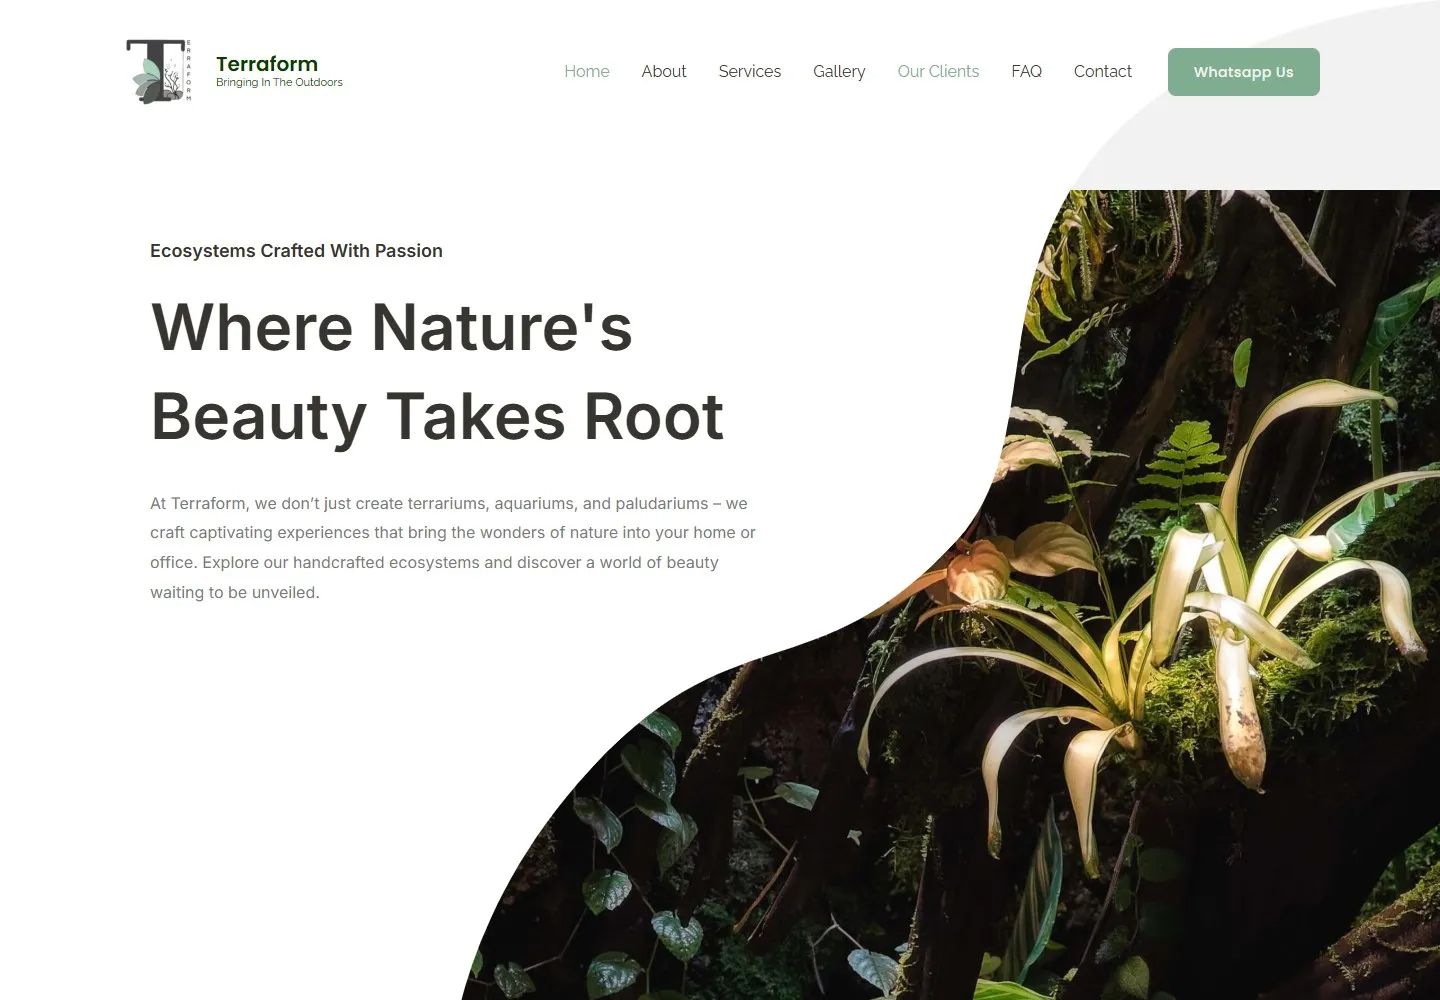This screenshot has width=1440, height=1000.
Task: Navigate to the Gallery page
Action: click(x=839, y=71)
